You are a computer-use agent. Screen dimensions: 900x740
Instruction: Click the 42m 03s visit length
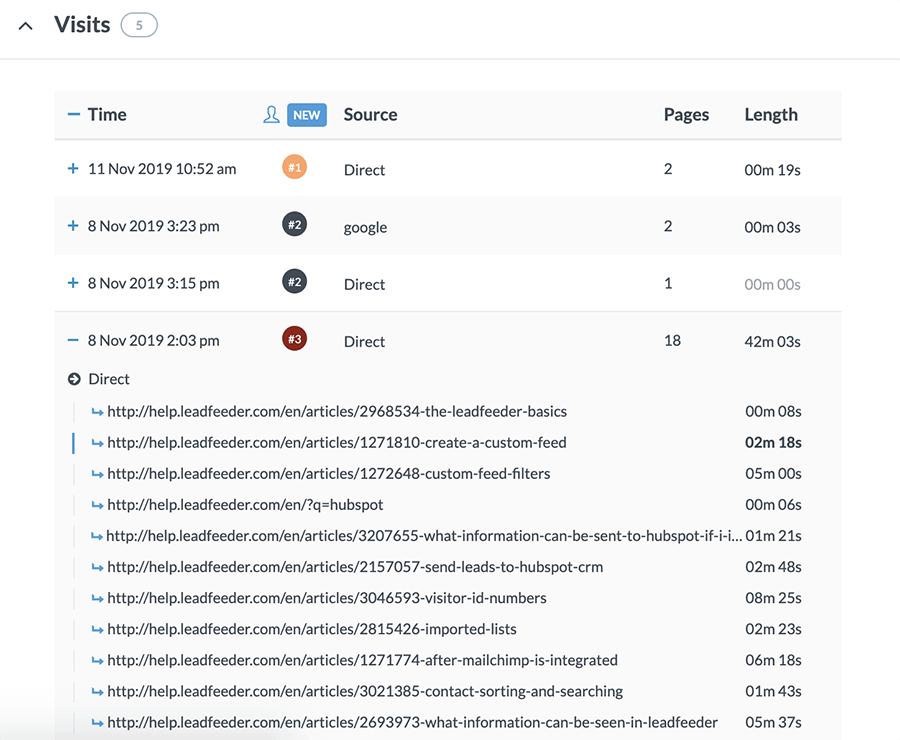pos(772,342)
